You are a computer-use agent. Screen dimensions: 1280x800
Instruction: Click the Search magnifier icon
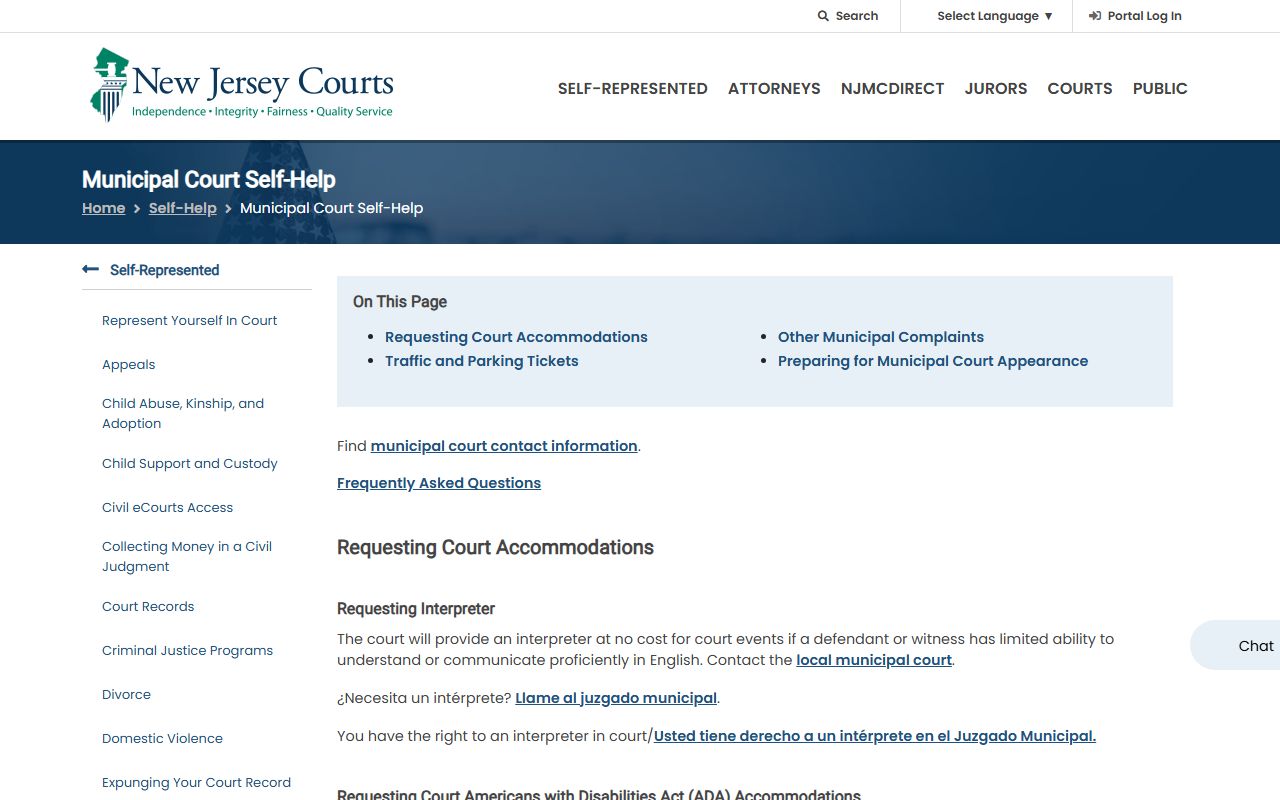[x=823, y=16]
